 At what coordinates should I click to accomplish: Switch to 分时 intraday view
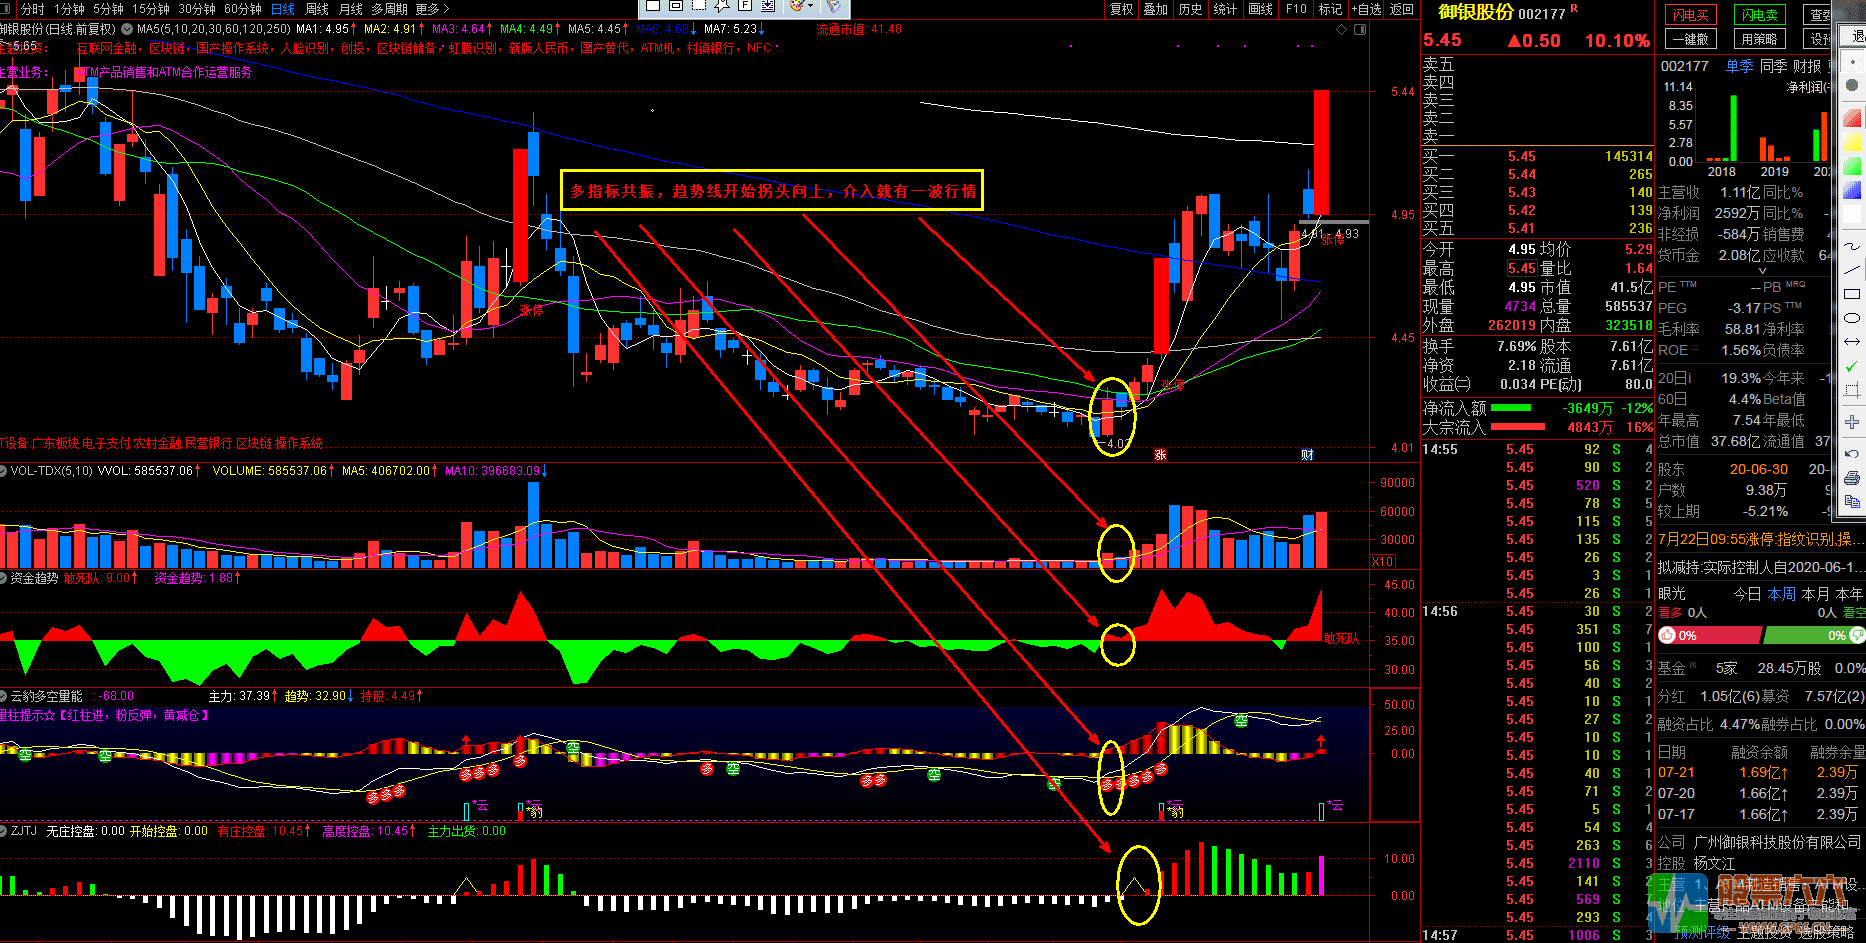pyautogui.click(x=32, y=9)
